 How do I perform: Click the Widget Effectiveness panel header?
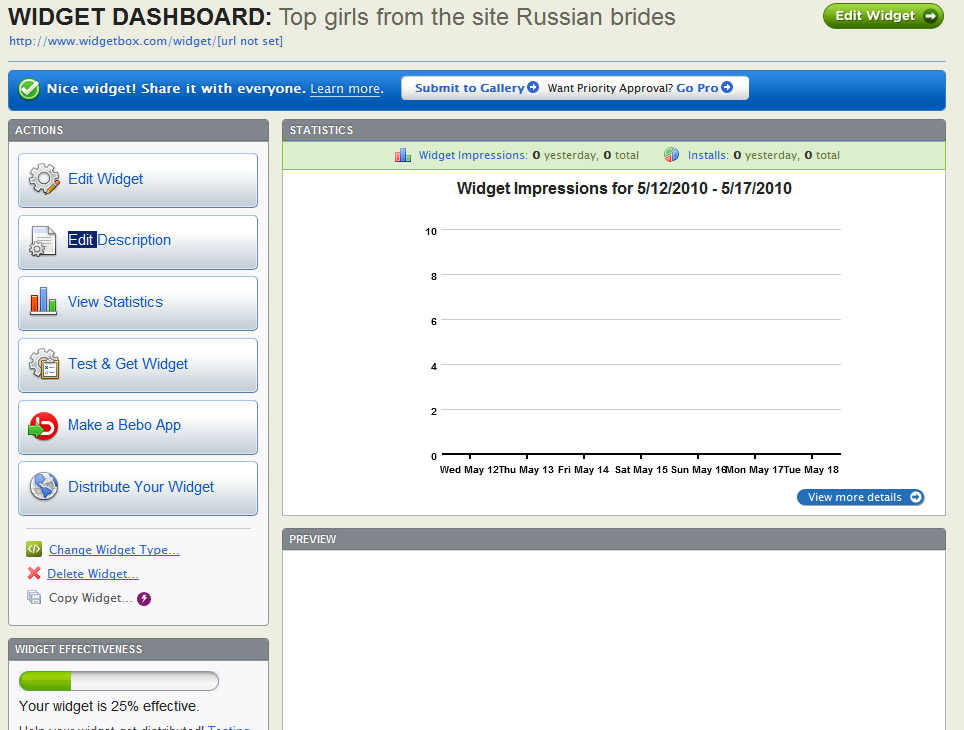pos(138,649)
